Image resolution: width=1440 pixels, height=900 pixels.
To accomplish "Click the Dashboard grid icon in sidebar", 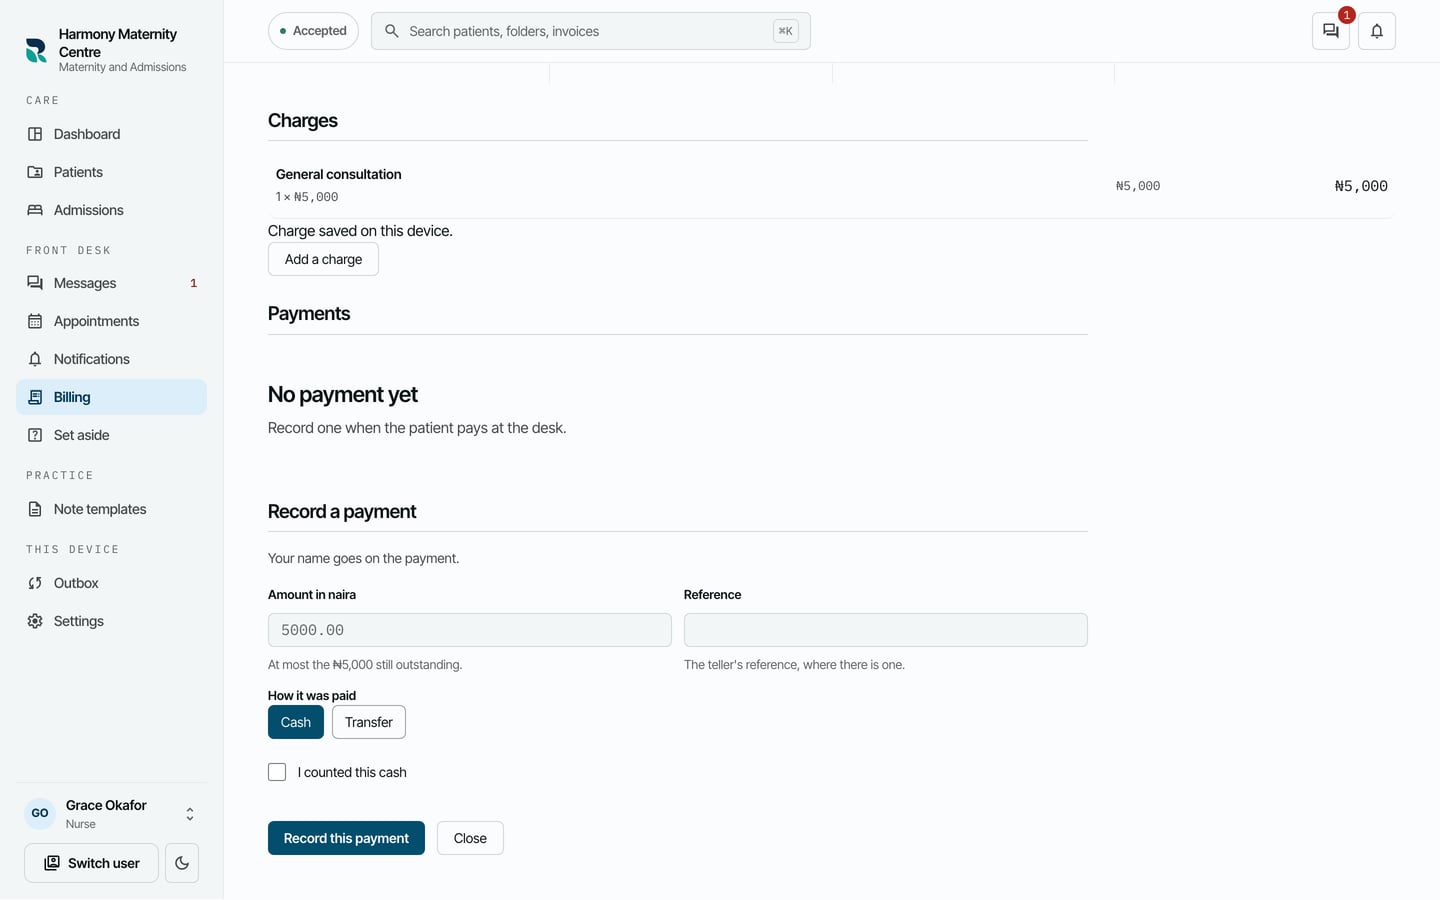I will coord(35,134).
